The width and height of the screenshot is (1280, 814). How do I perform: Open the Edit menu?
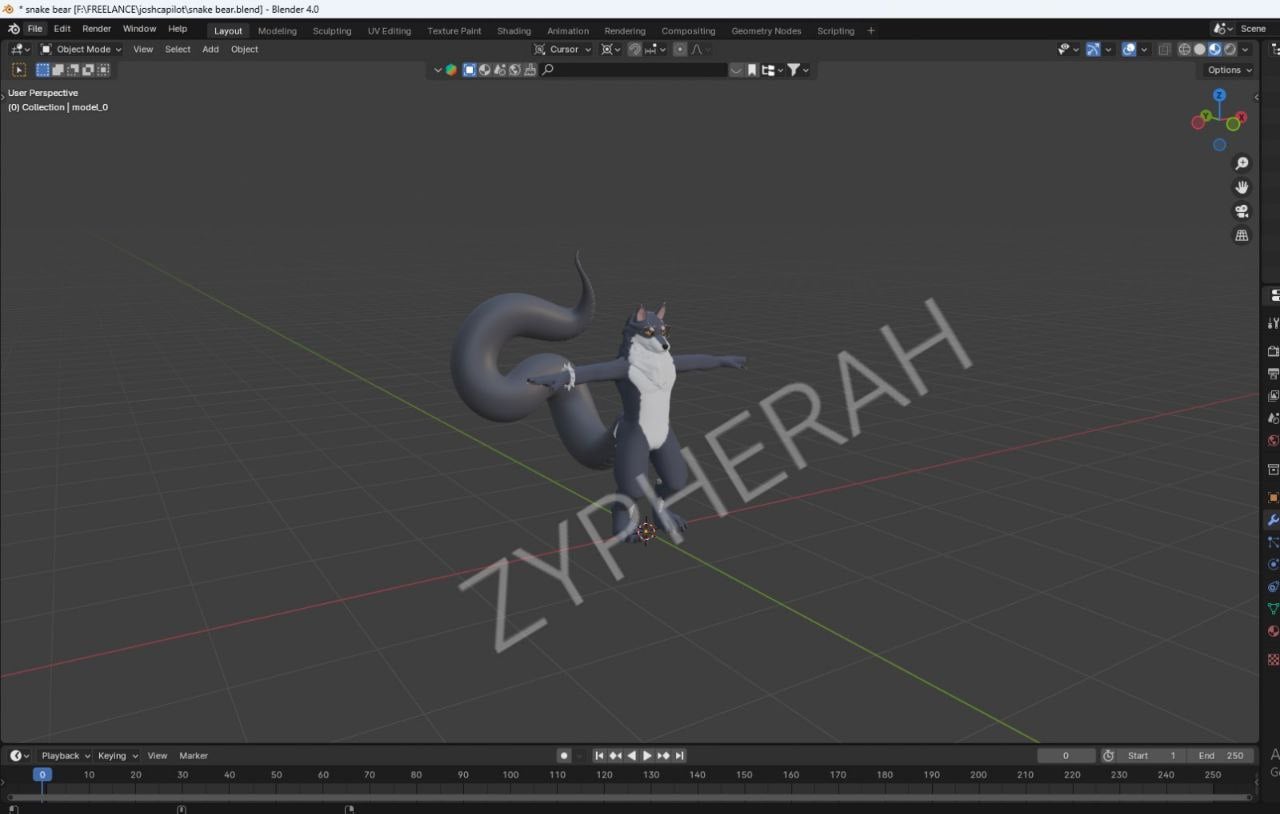62,29
